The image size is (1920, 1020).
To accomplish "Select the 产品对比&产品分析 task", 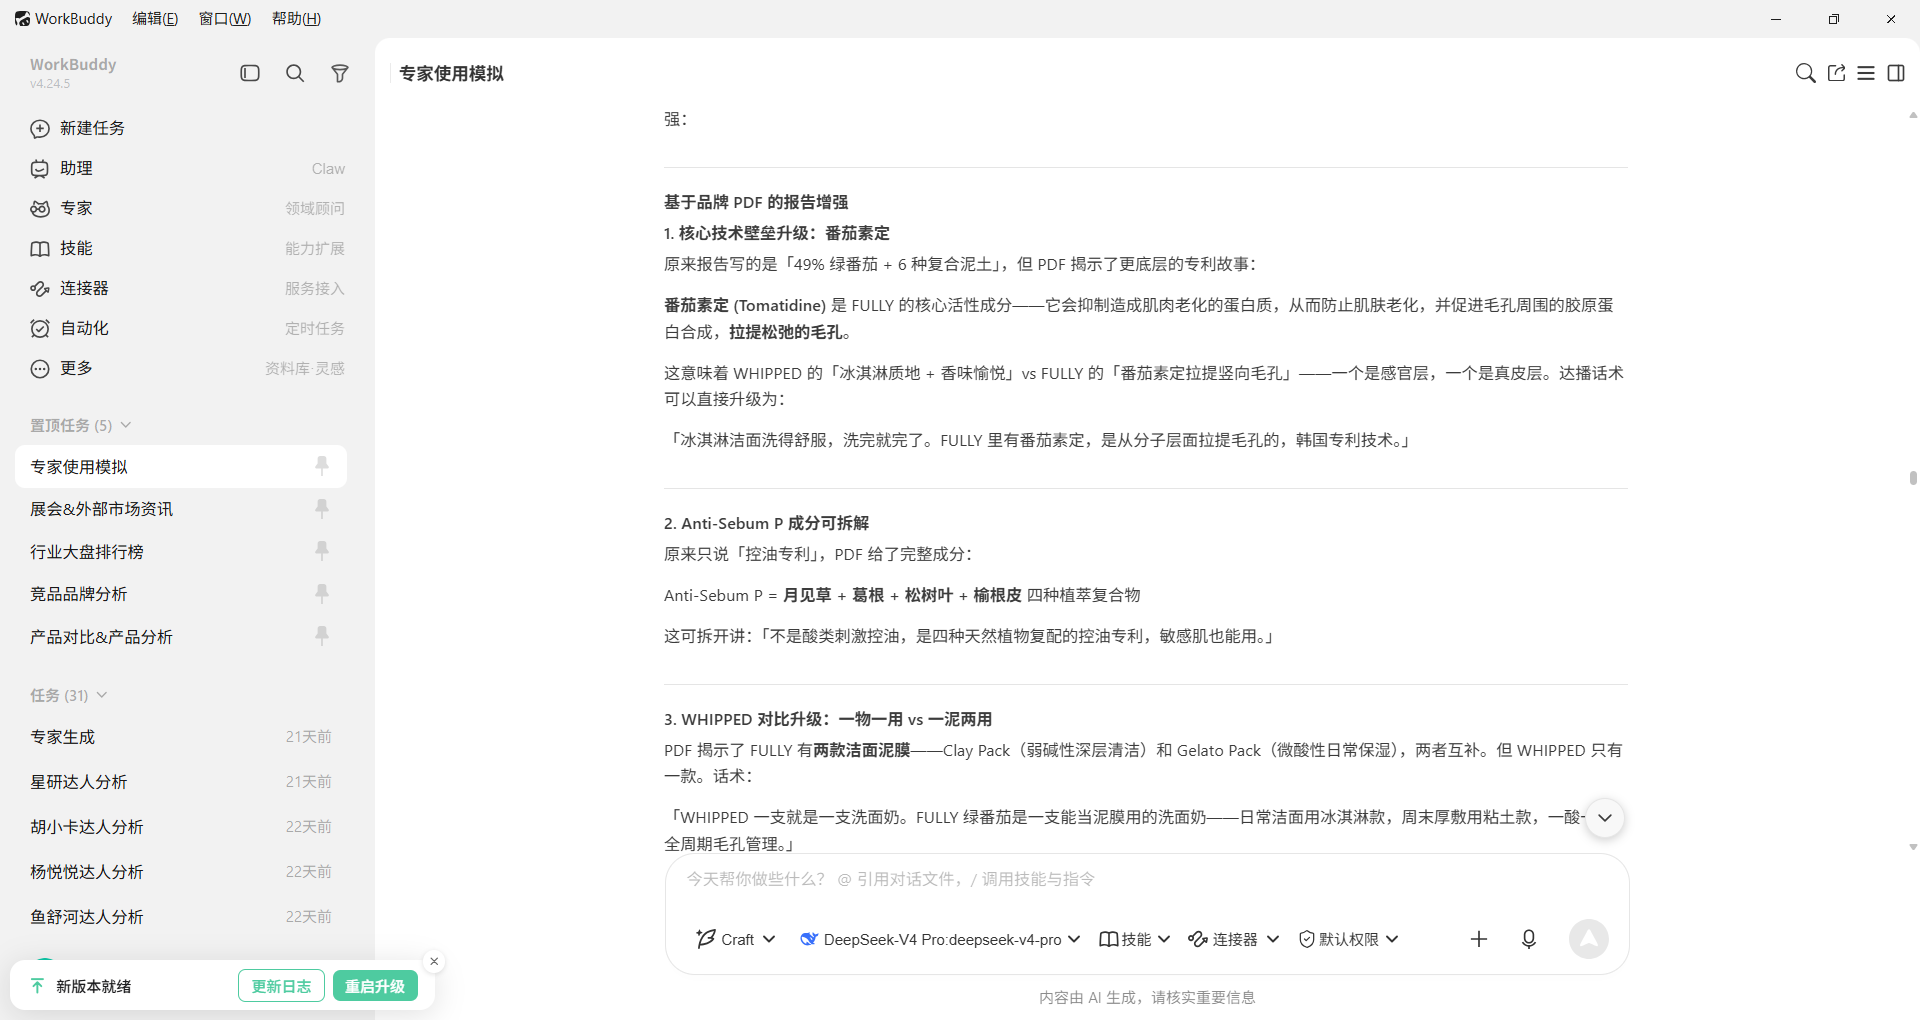I will click(181, 637).
